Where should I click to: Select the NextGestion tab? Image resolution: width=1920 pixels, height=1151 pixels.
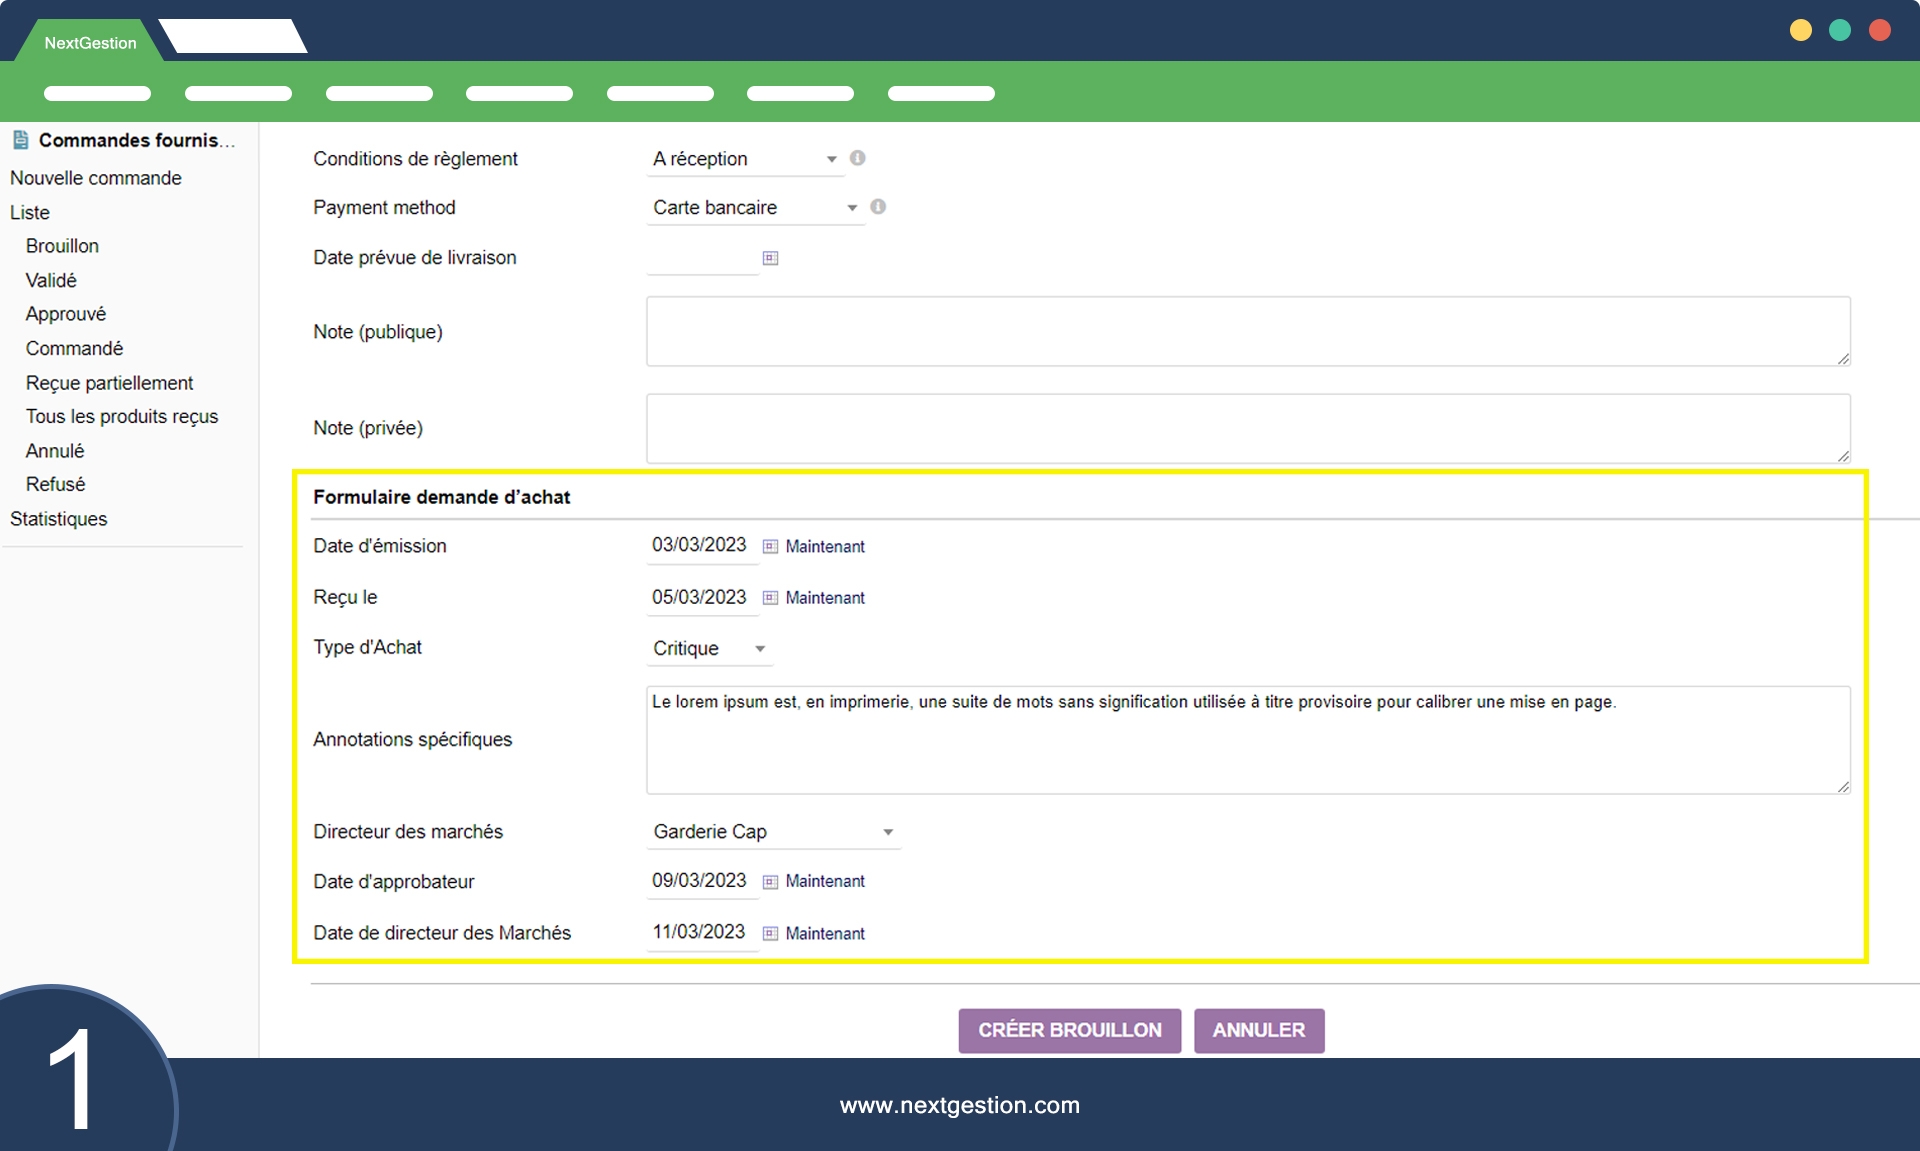[x=90, y=43]
